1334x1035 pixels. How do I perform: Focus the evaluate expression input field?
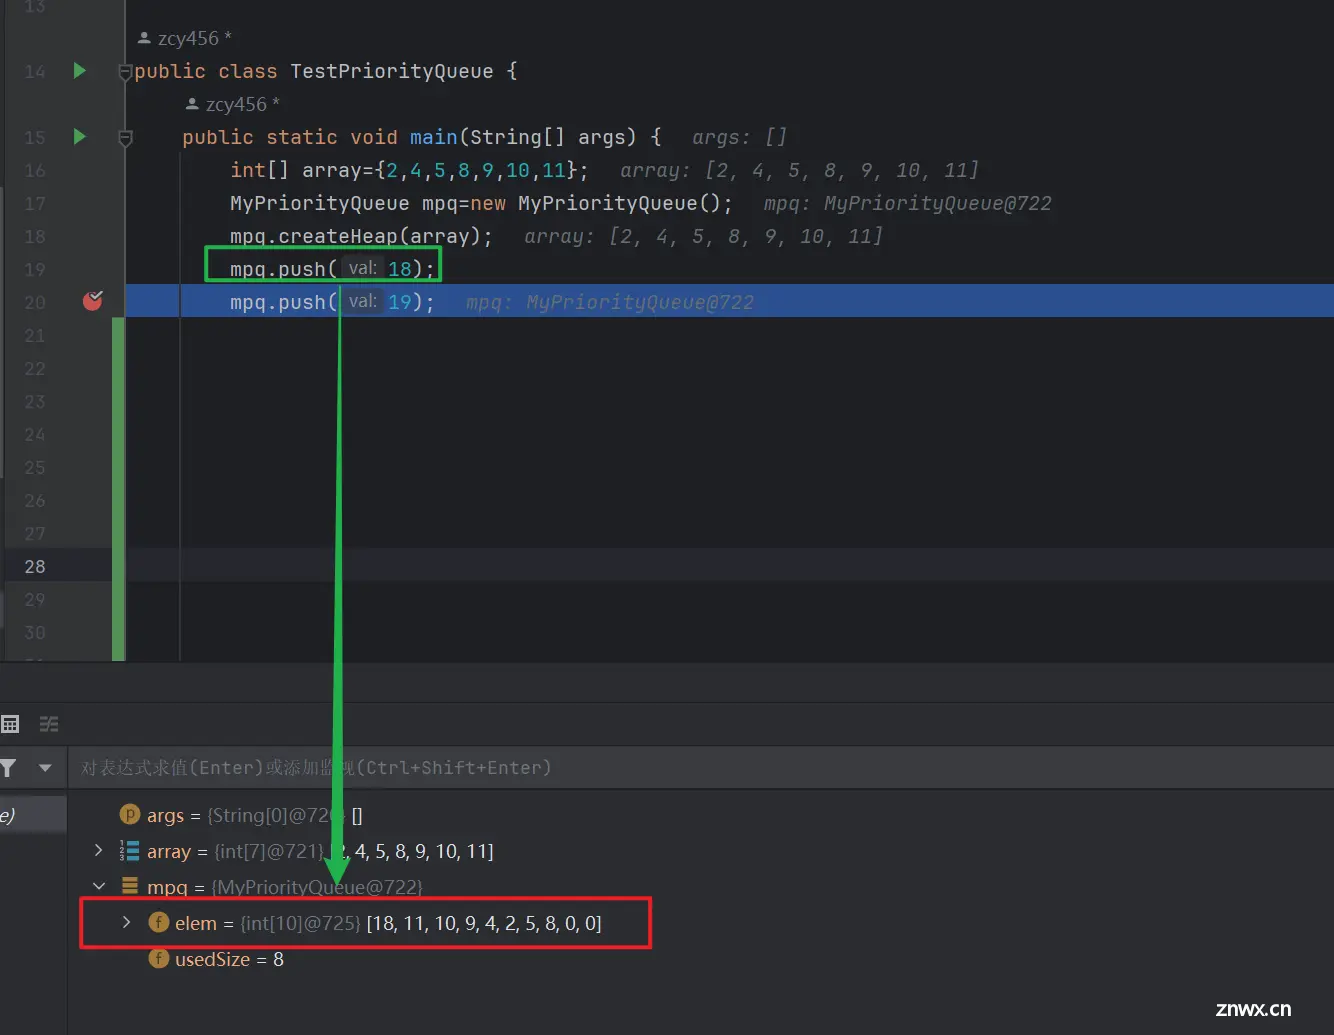coord(700,768)
